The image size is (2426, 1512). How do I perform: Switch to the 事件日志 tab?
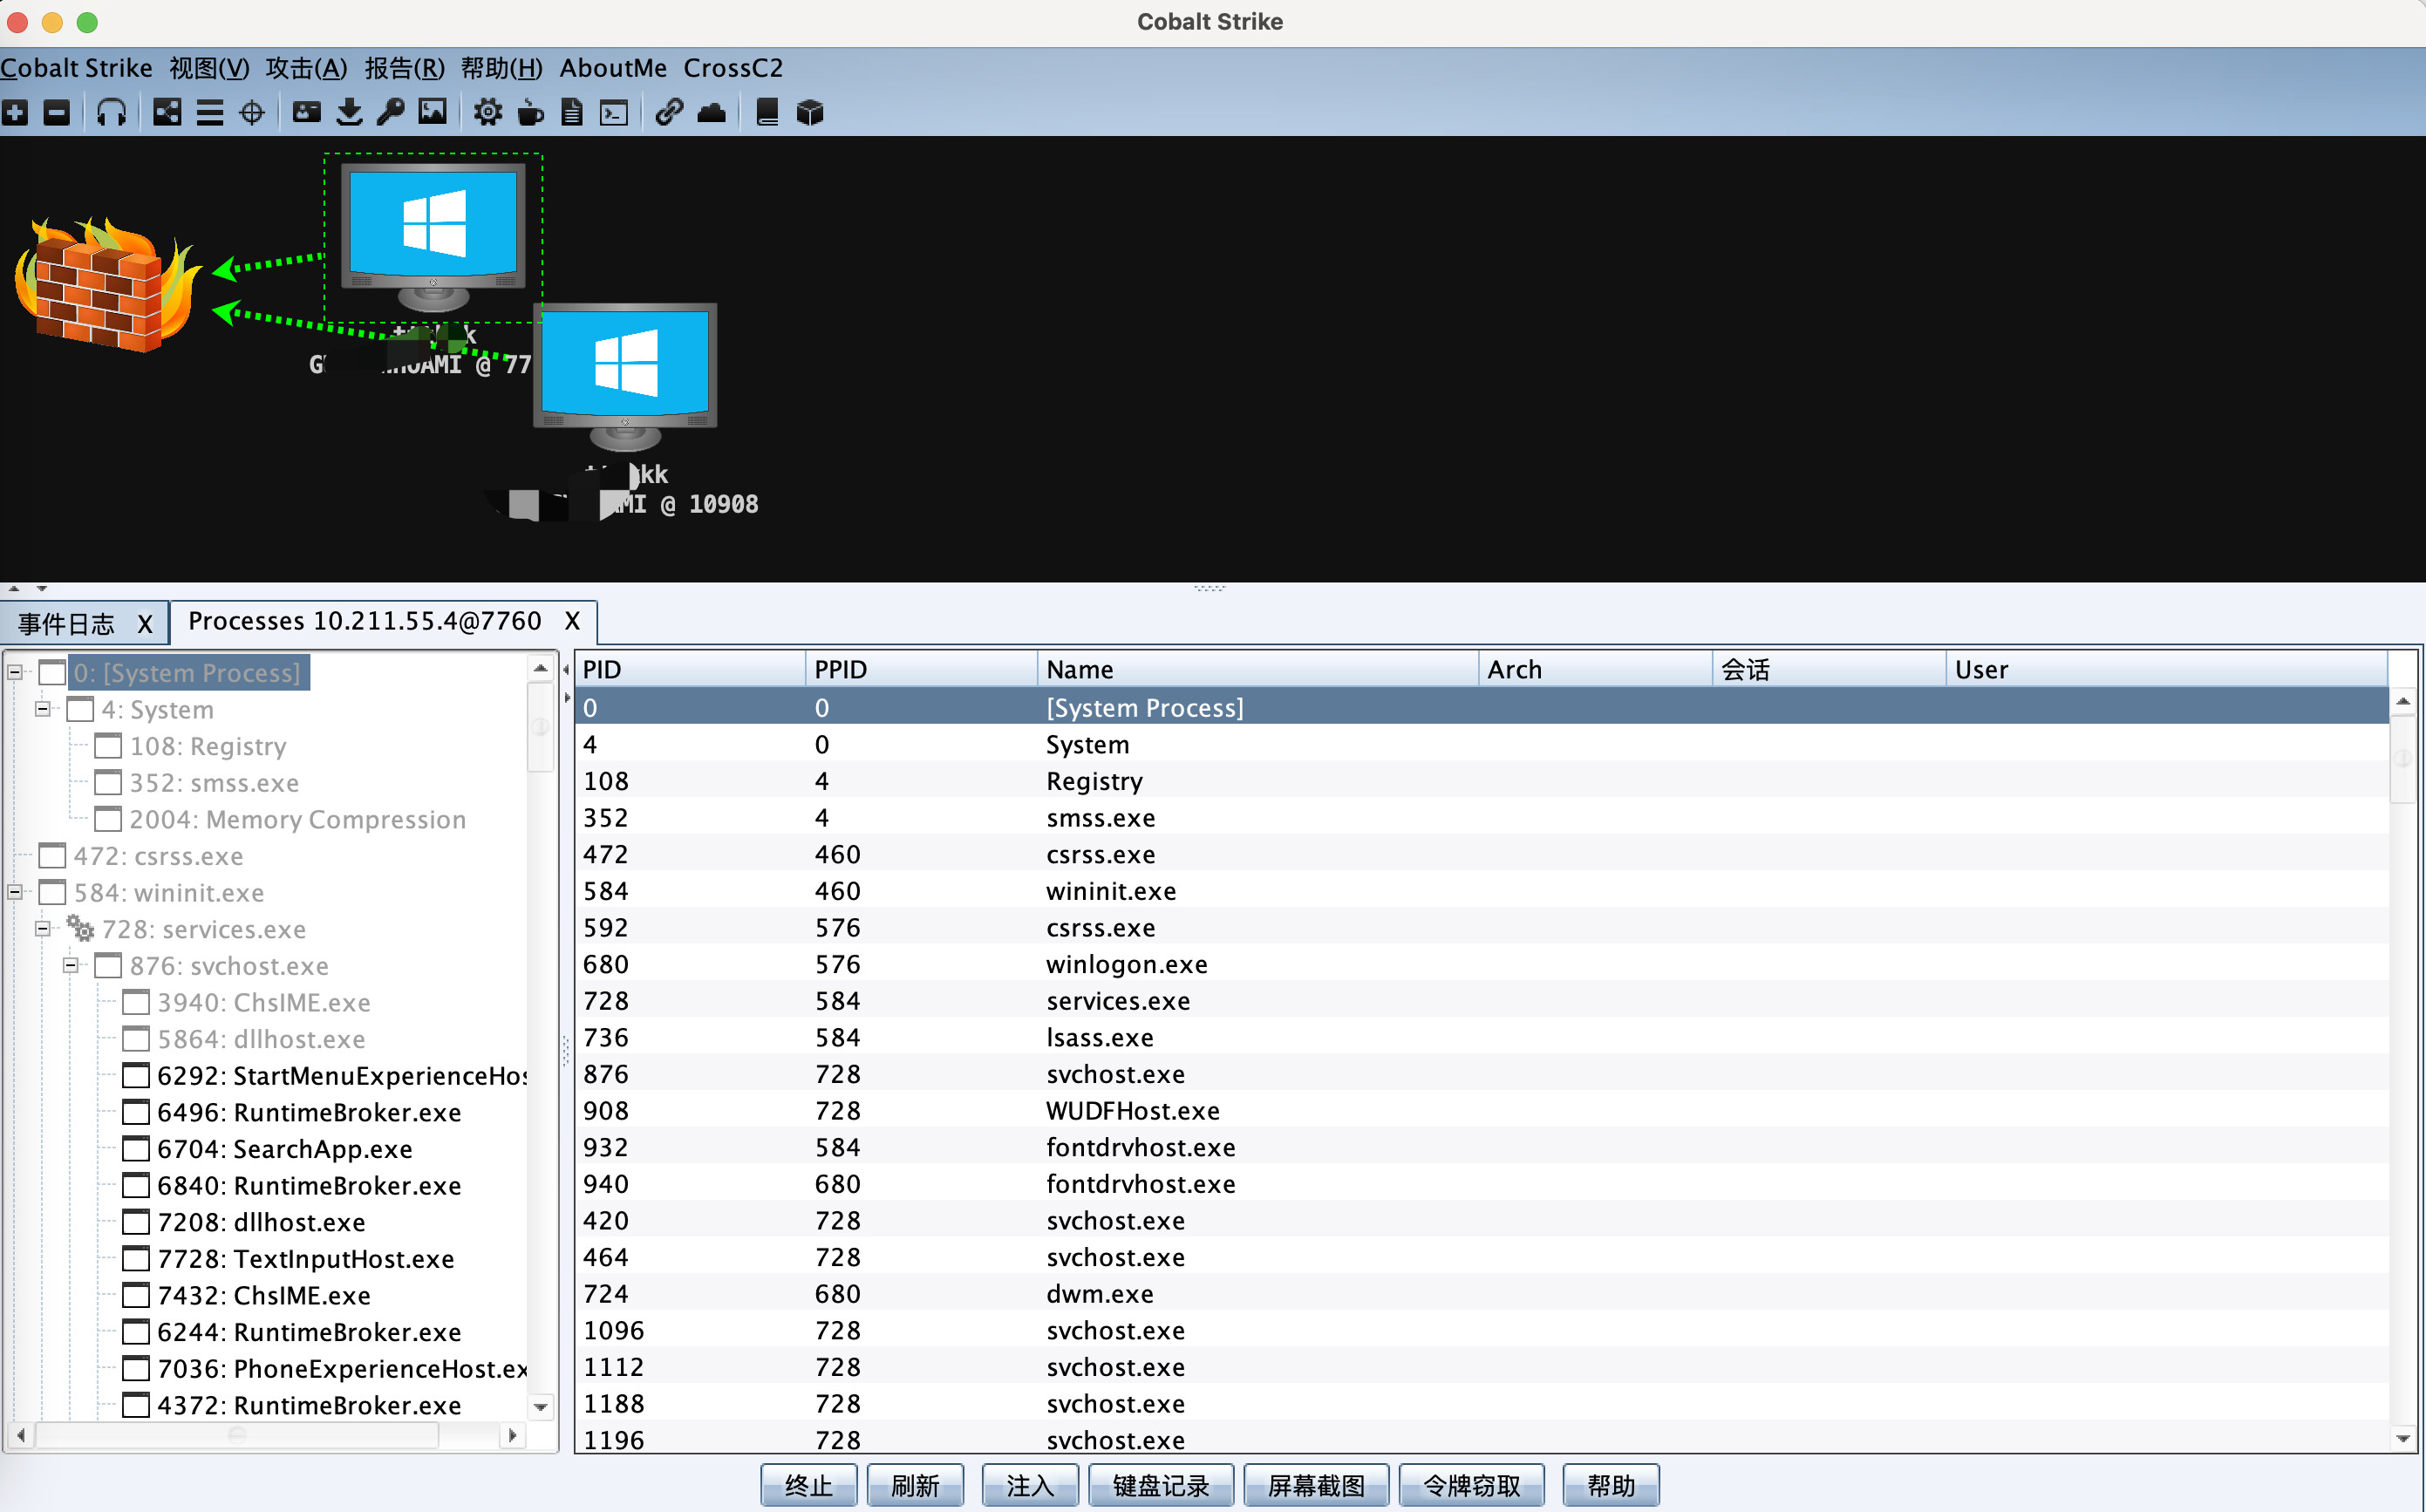[x=67, y=624]
